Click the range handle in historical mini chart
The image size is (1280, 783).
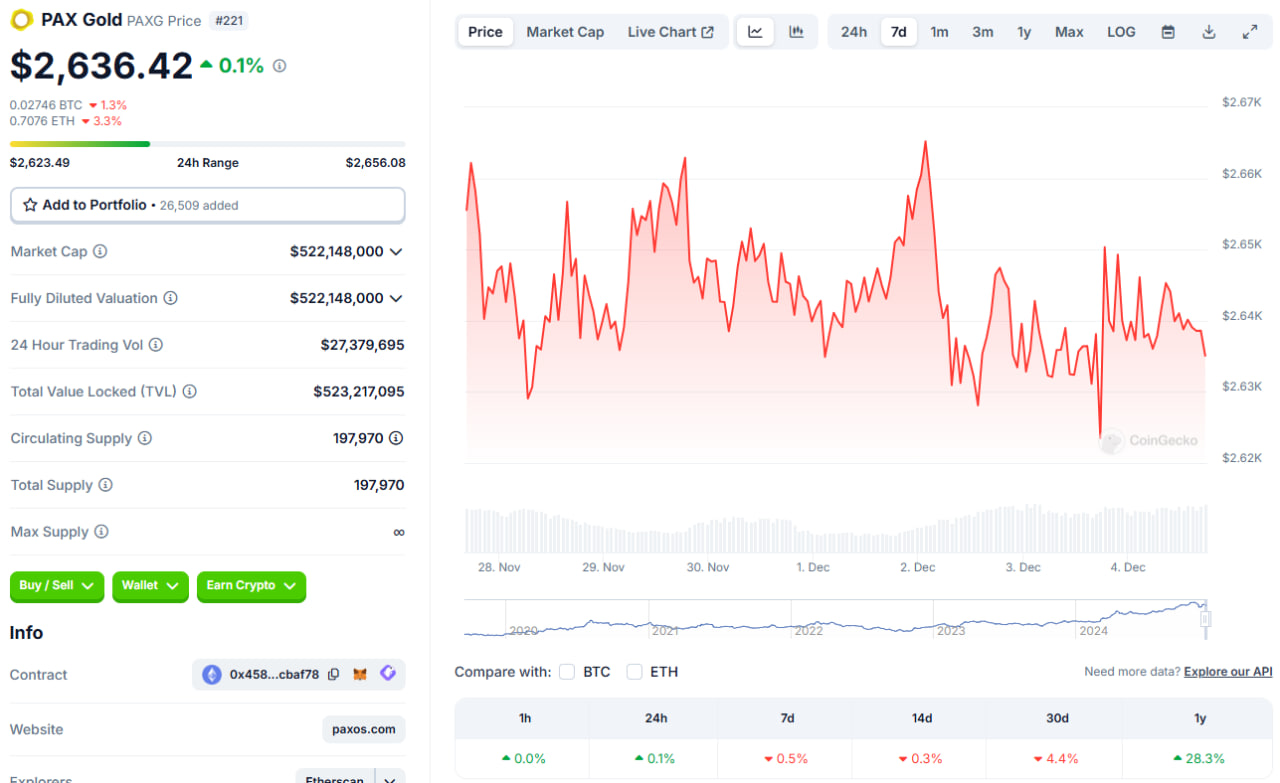click(1205, 620)
